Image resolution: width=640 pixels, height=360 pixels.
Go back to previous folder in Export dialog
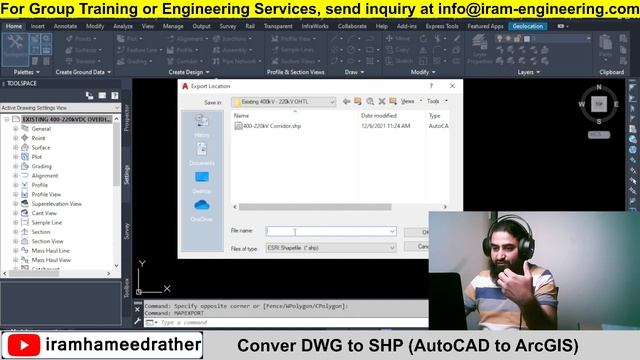(x=346, y=101)
